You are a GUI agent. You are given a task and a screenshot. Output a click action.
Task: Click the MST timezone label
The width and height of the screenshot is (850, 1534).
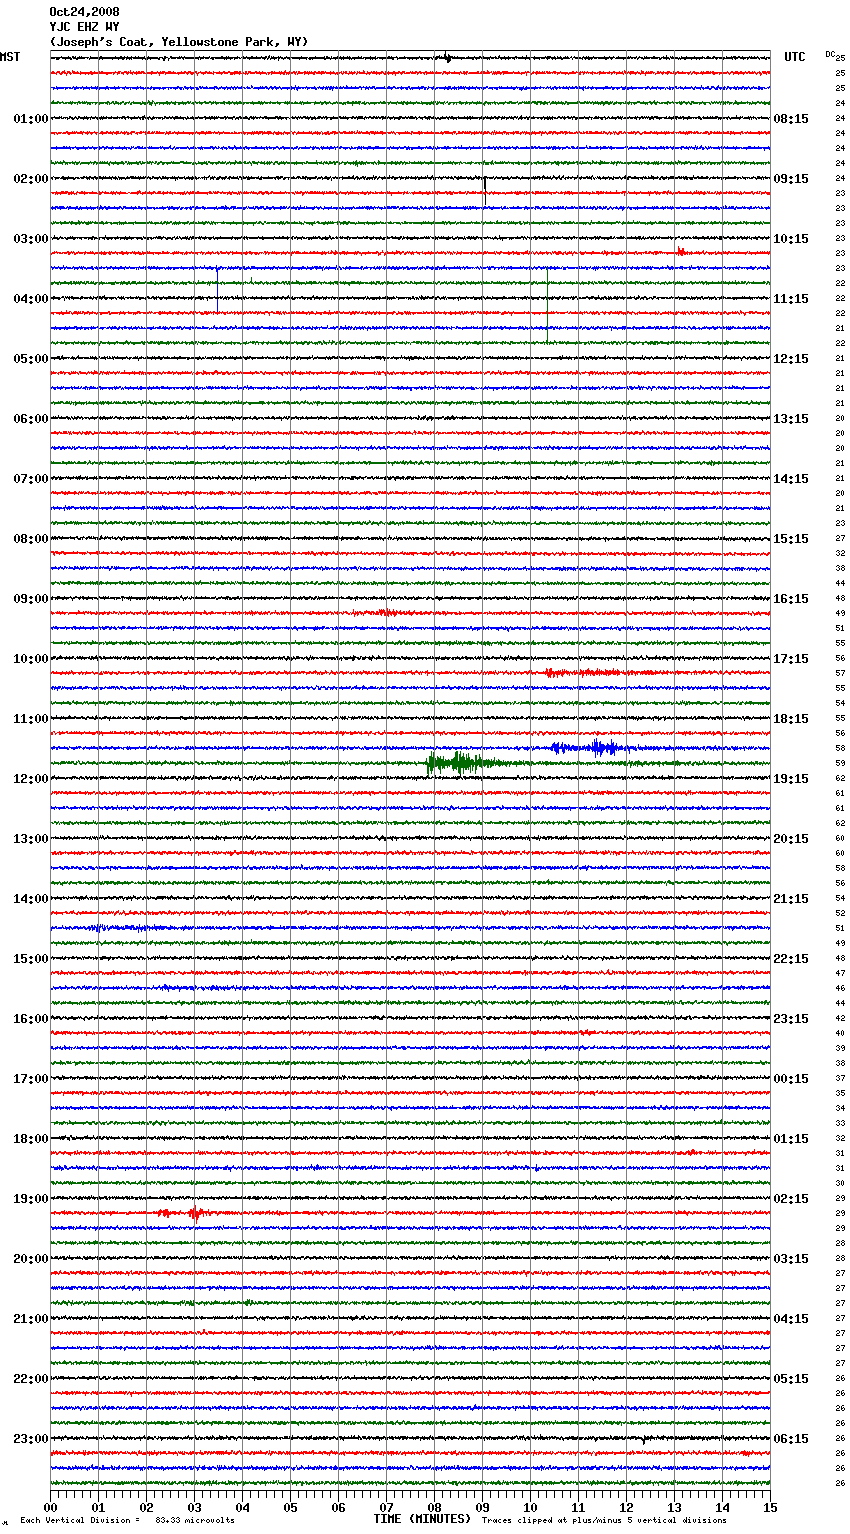[10, 57]
